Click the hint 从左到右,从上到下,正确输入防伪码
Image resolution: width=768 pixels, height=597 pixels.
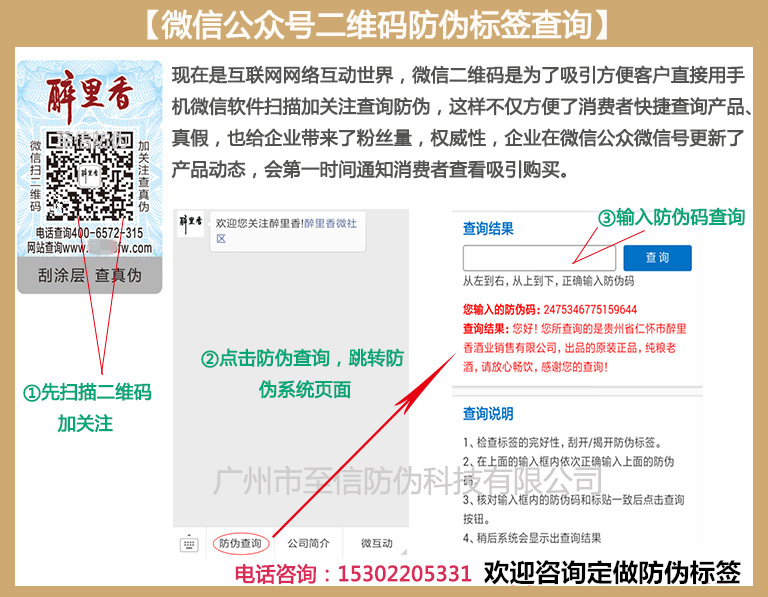pyautogui.click(x=549, y=281)
